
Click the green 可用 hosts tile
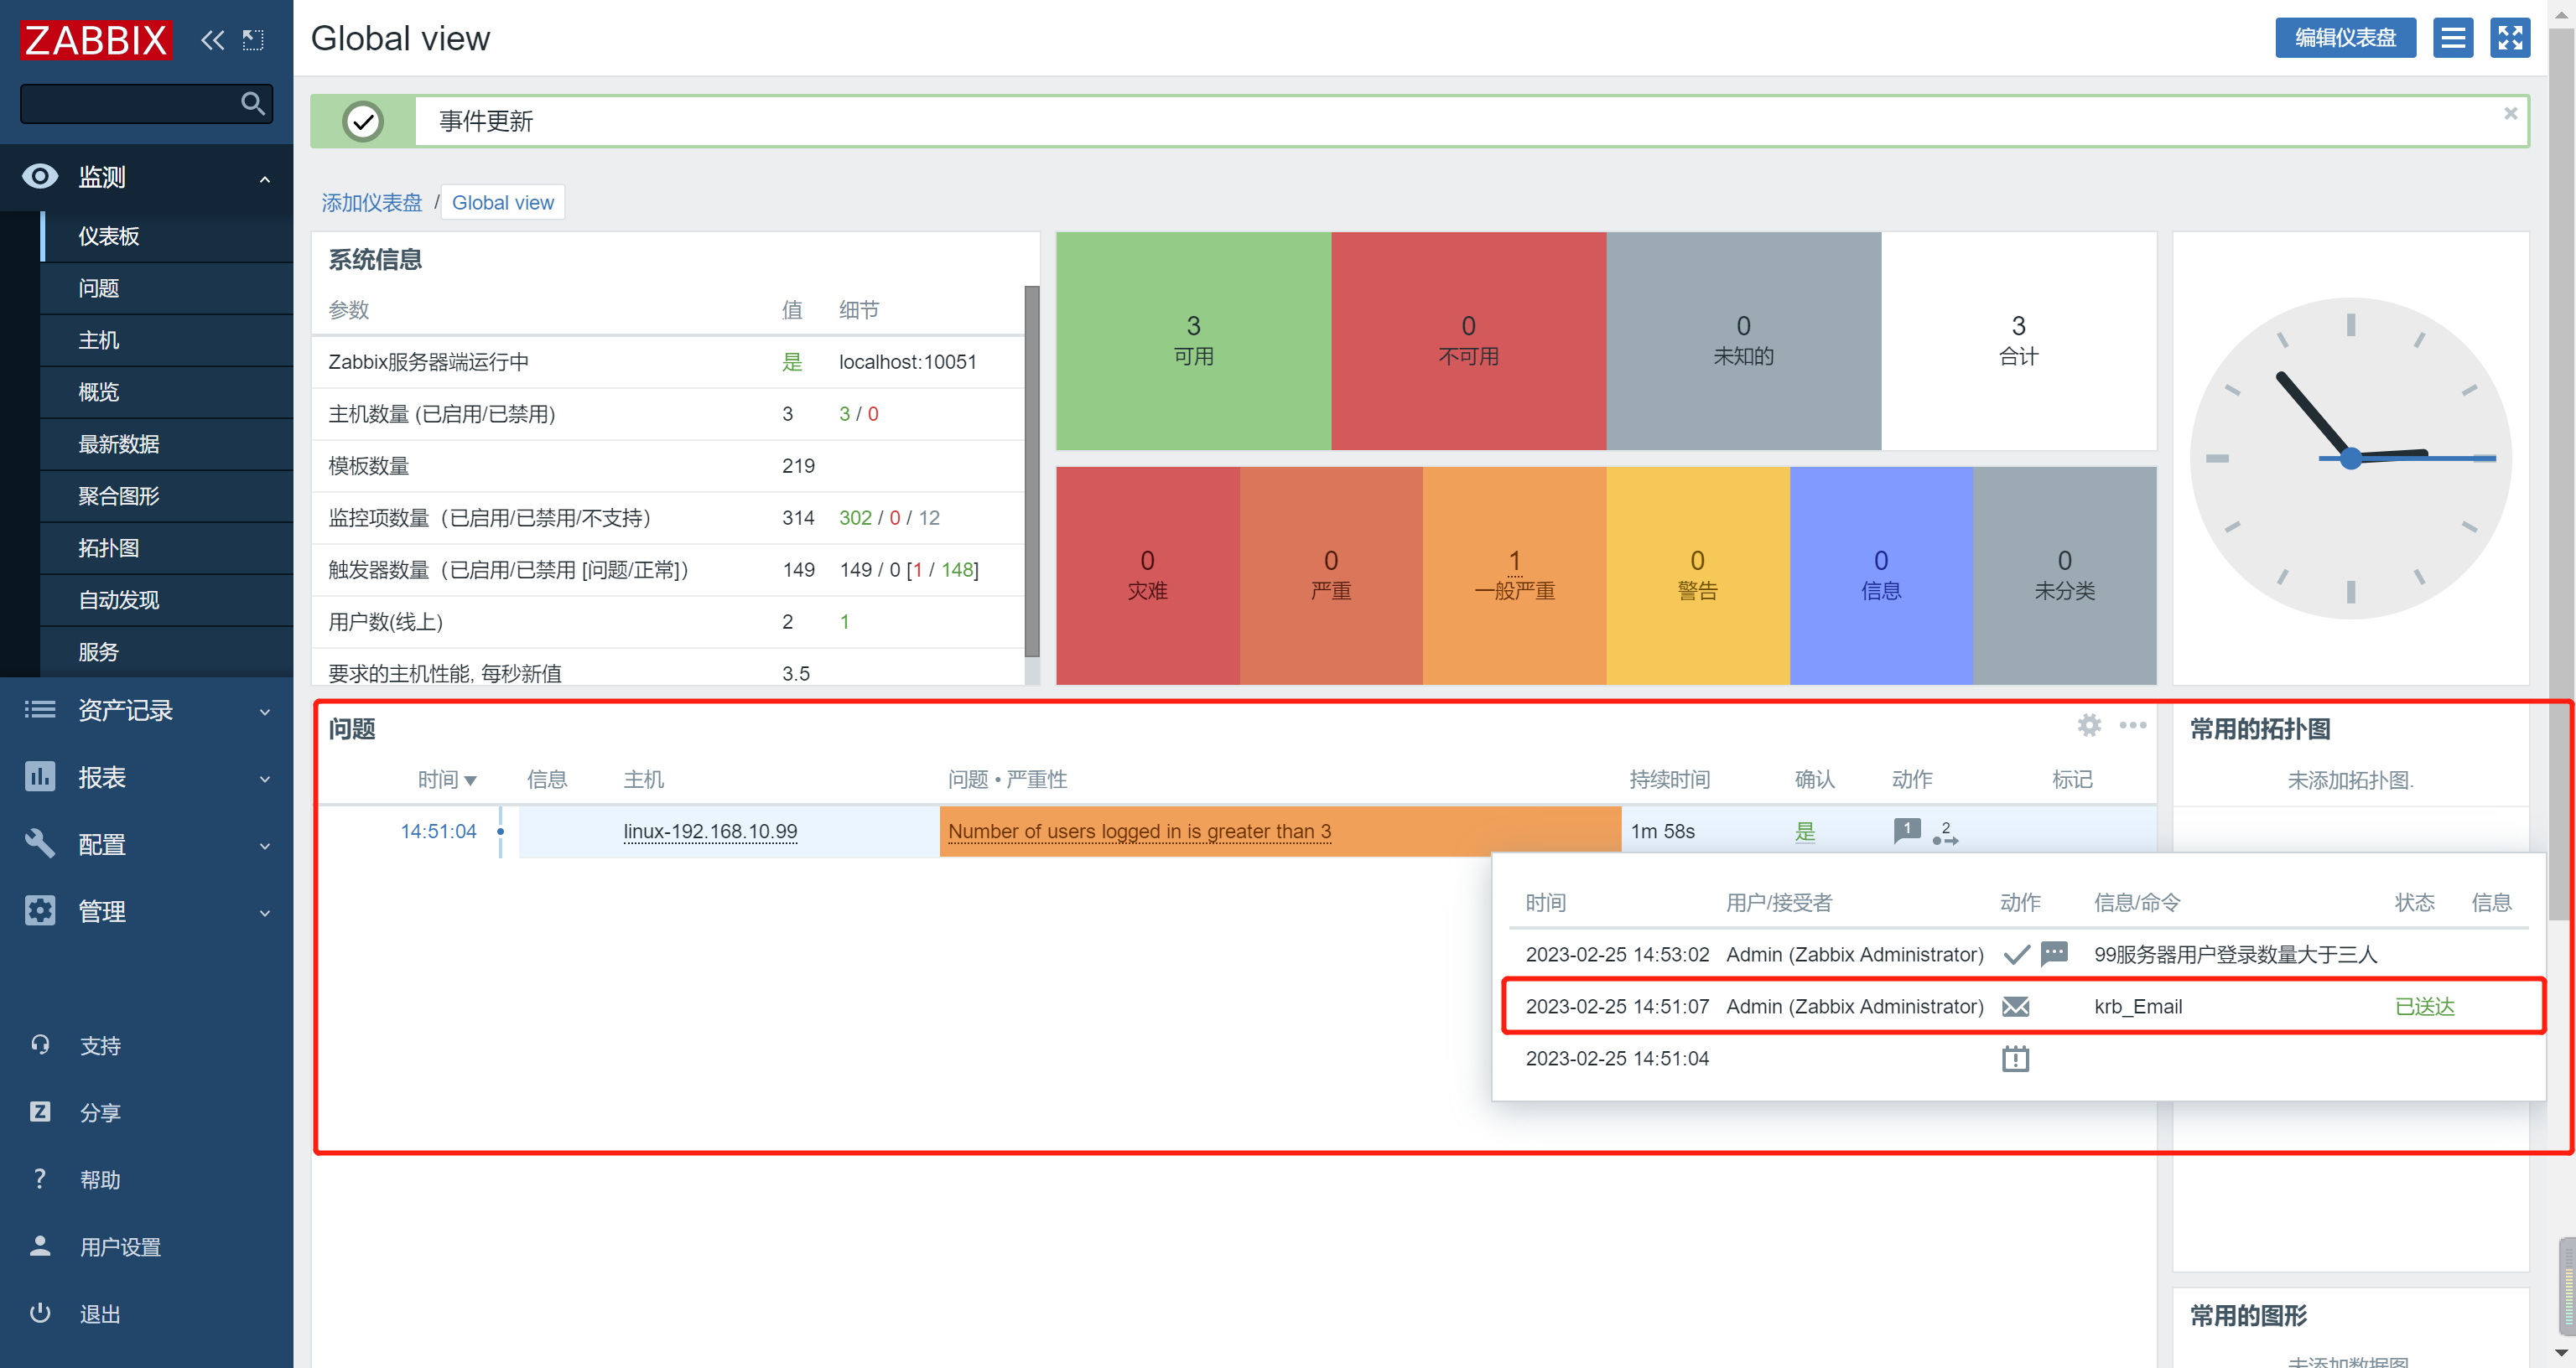coord(1193,341)
